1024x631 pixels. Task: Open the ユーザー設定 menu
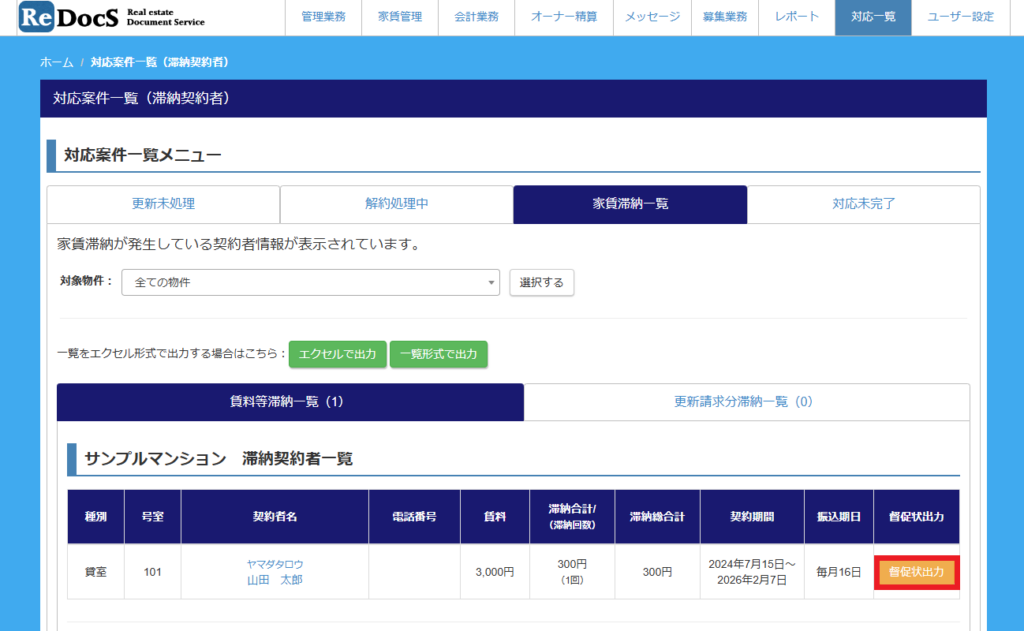961,17
